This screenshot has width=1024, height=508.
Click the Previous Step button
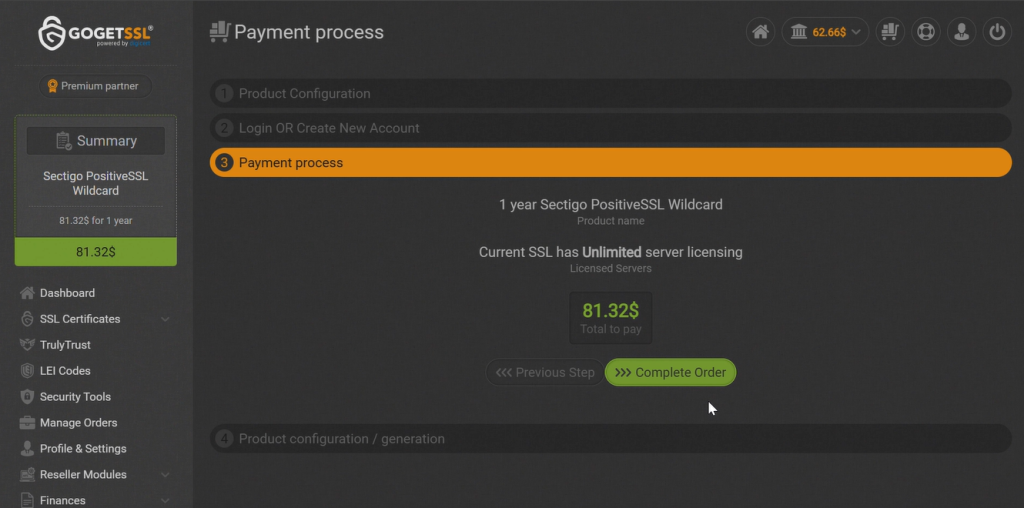coord(545,372)
